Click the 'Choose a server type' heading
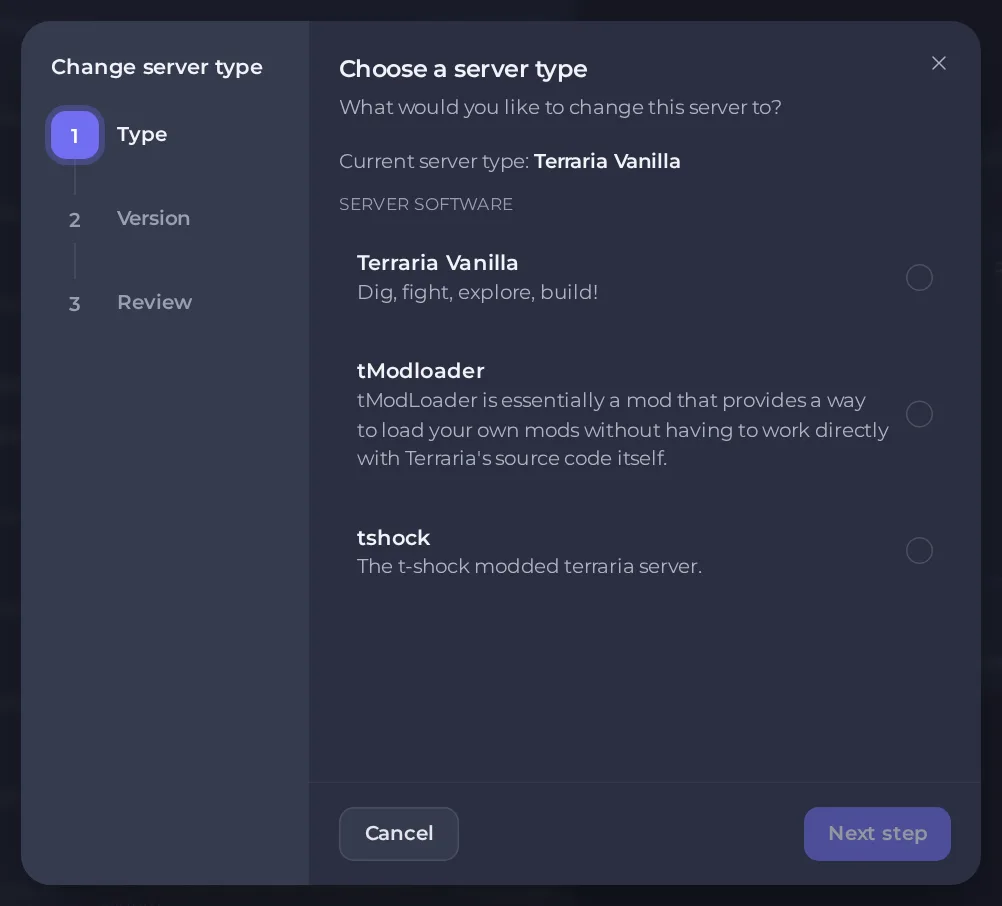1002x906 pixels. 463,69
